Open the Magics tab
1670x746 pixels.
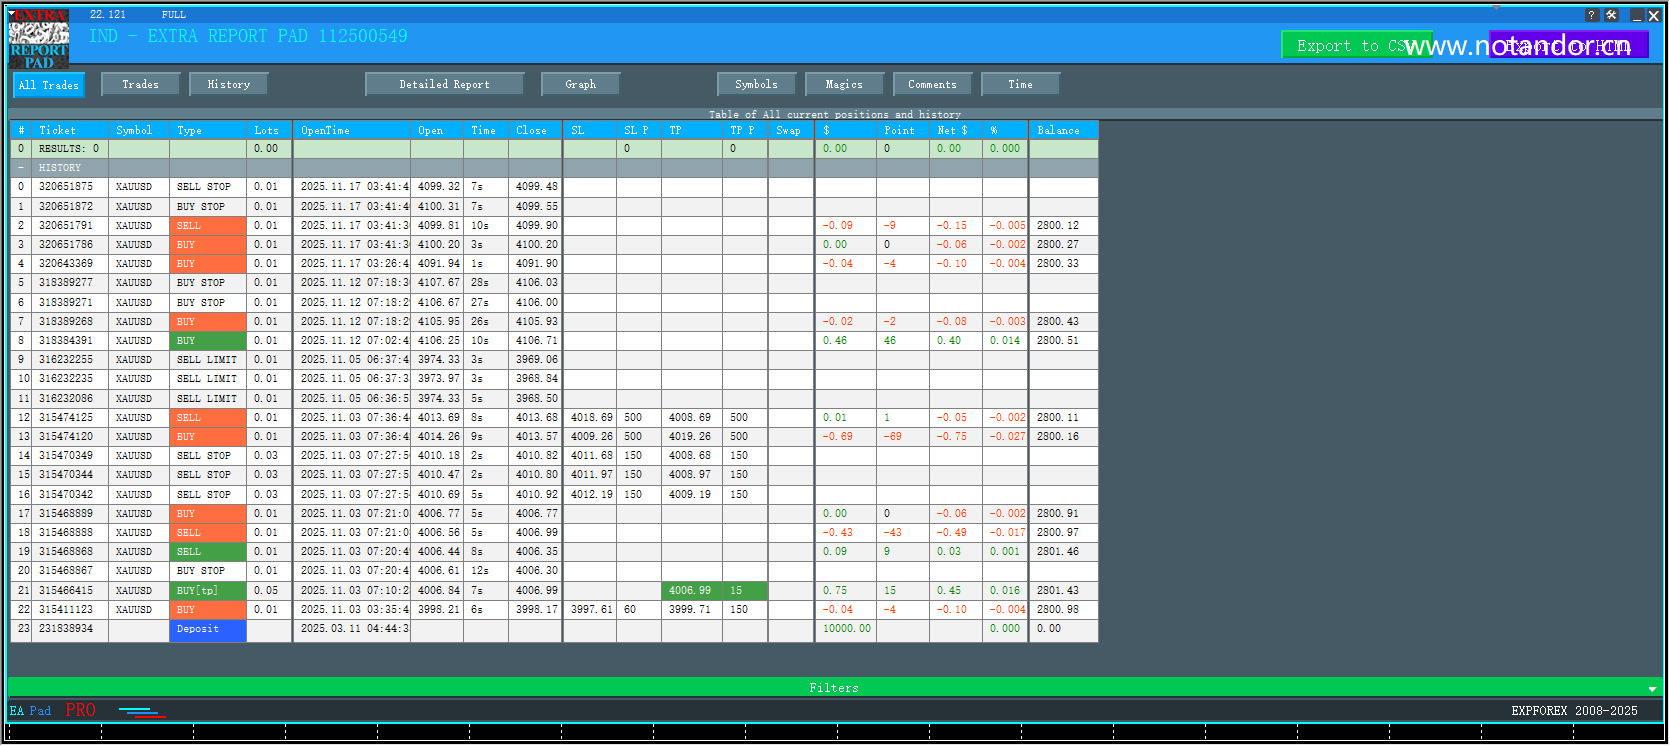coord(845,84)
